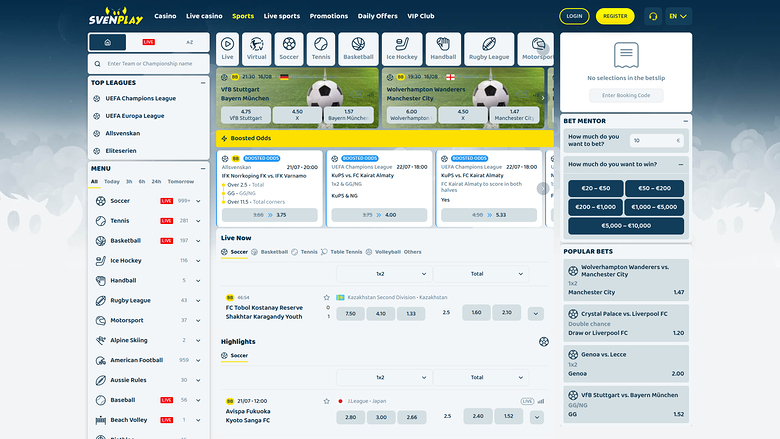This screenshot has width=780, height=439.
Task: Select 2.80 odds for Avispa Fukuoka
Action: click(351, 418)
